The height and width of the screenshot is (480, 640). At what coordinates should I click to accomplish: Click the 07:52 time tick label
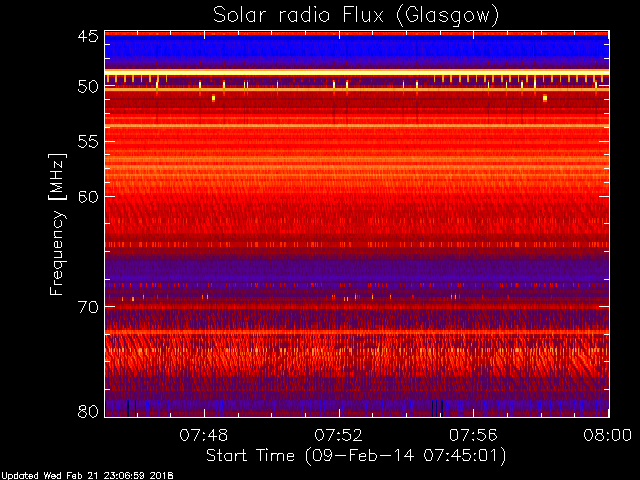(338, 435)
